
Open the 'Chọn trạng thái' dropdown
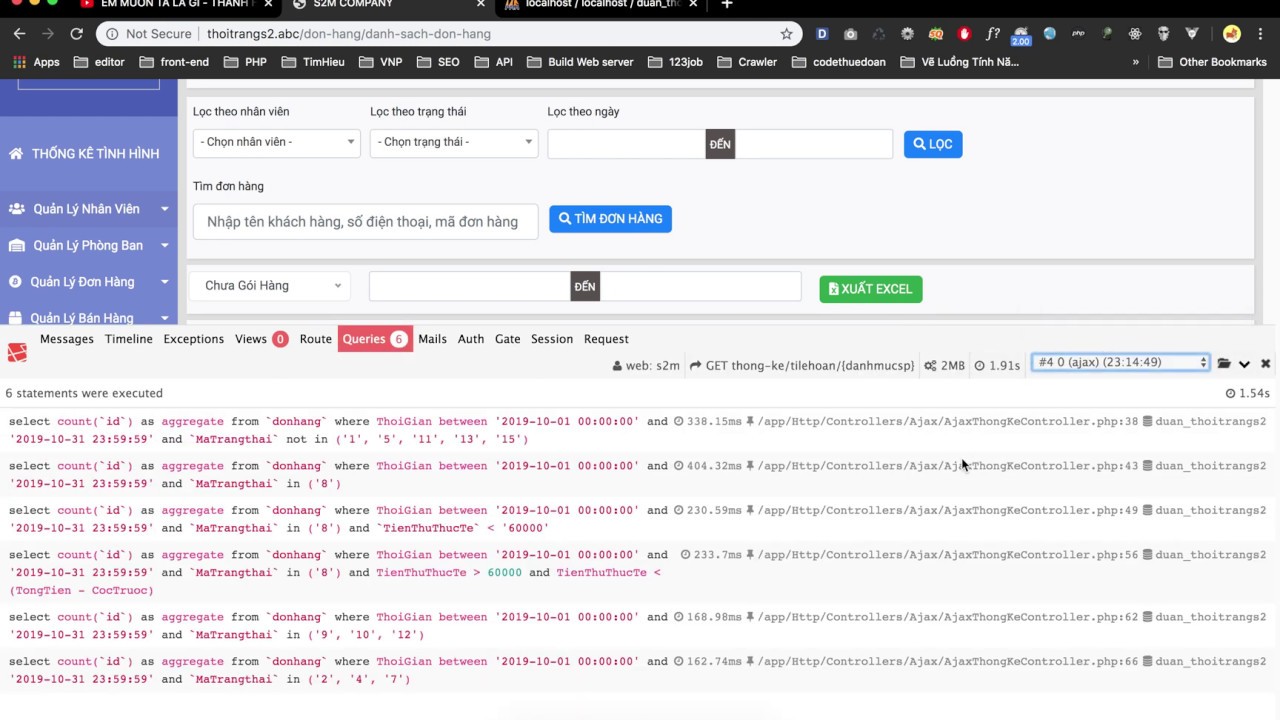pyautogui.click(x=454, y=142)
